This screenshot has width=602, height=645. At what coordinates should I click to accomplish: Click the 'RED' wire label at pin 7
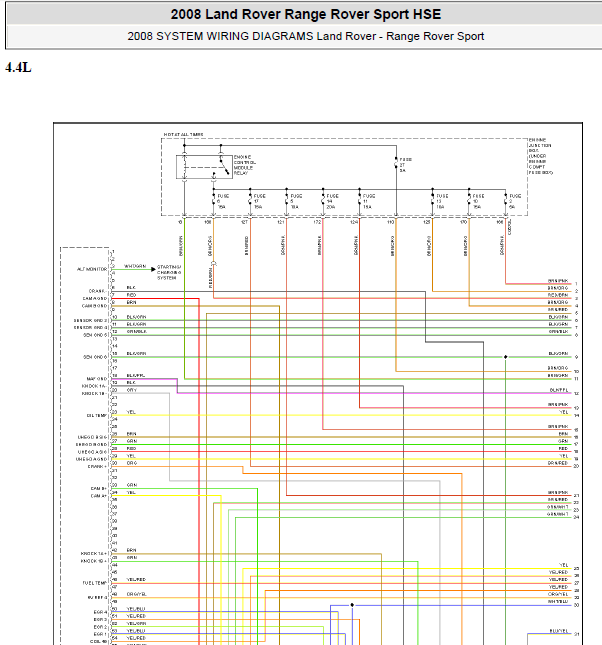point(131,295)
